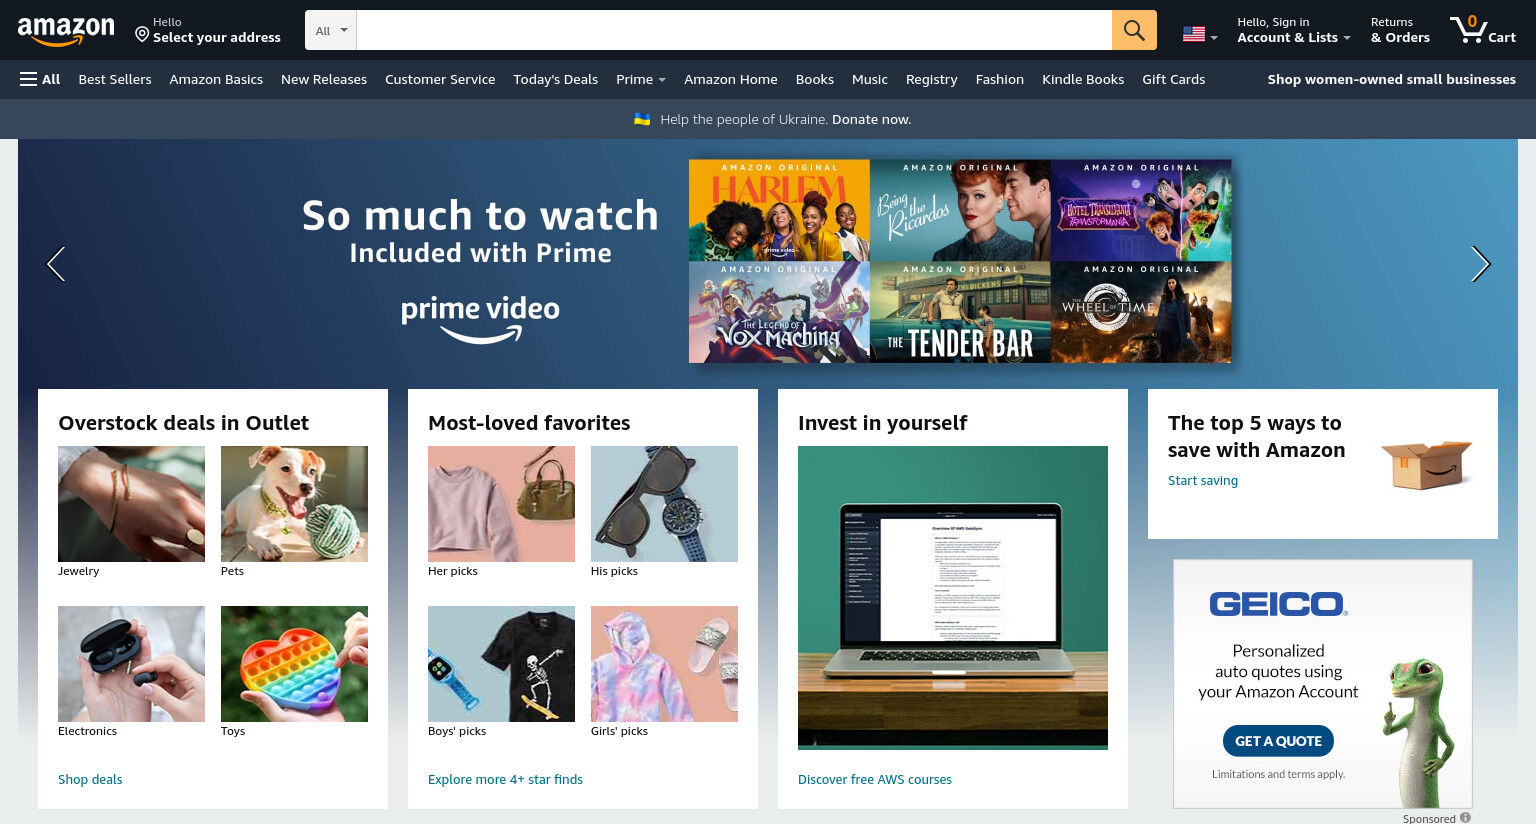
Task: Click the GEICO logo in the ad
Action: [1278, 604]
